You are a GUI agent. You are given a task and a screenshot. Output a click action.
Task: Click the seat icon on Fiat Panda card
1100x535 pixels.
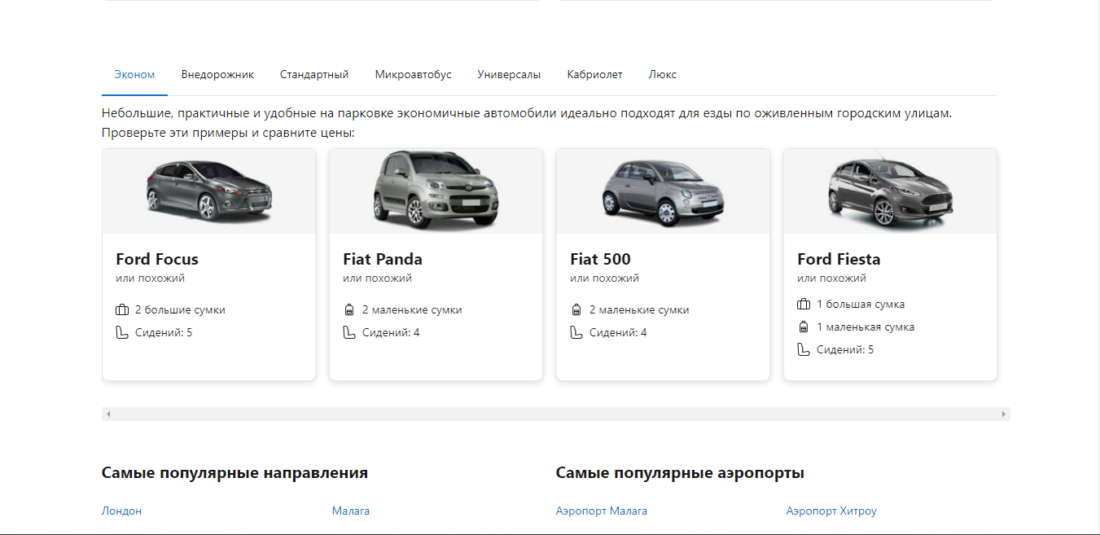pos(349,332)
